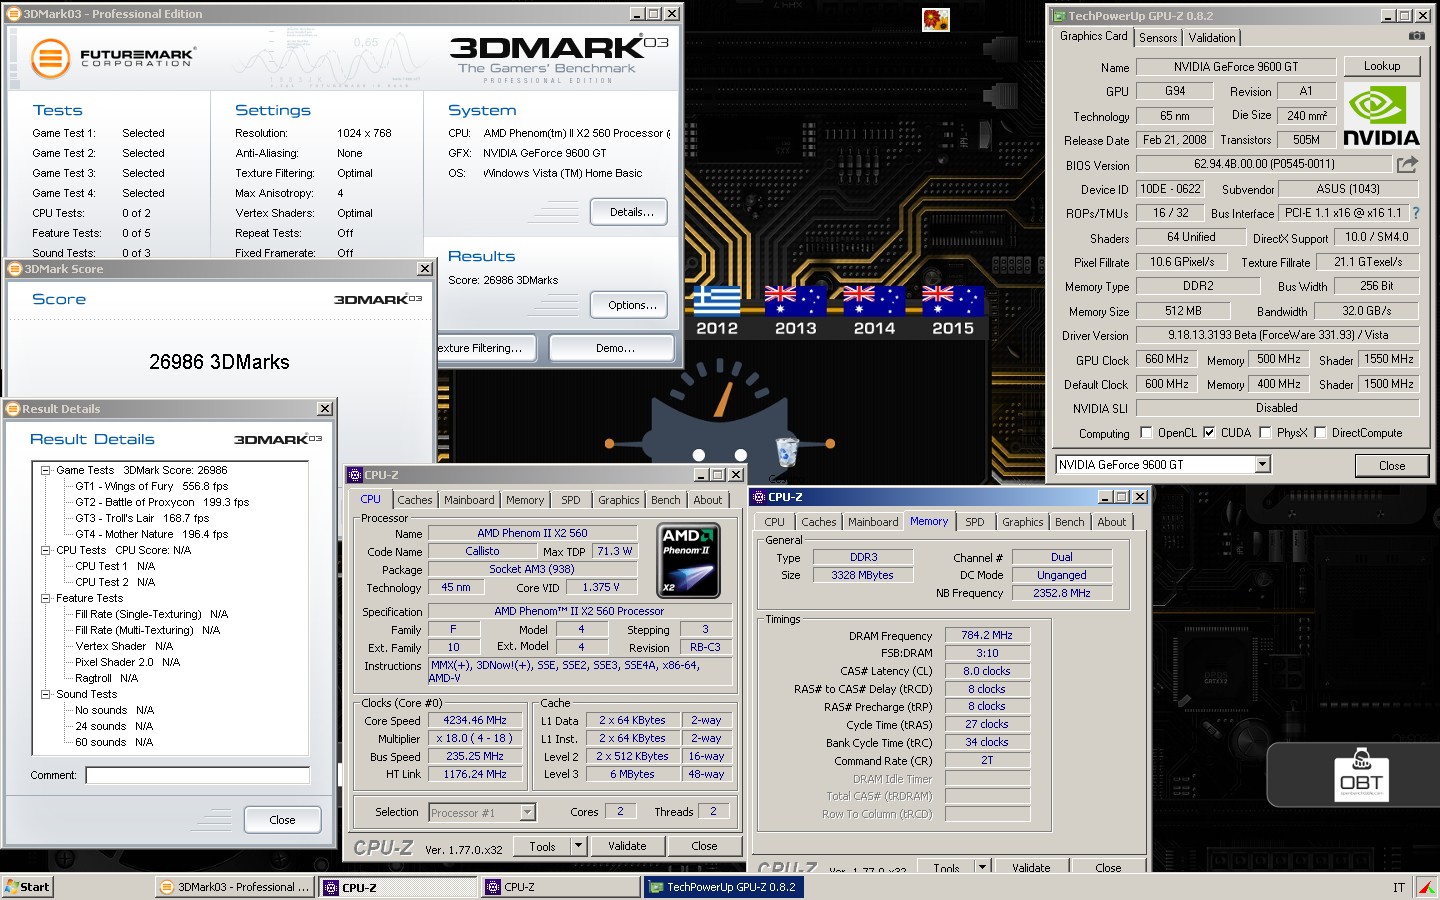Viewport: 1440px width, 900px height.
Task: Click the flower desktop icon at top
Action: coord(935,20)
